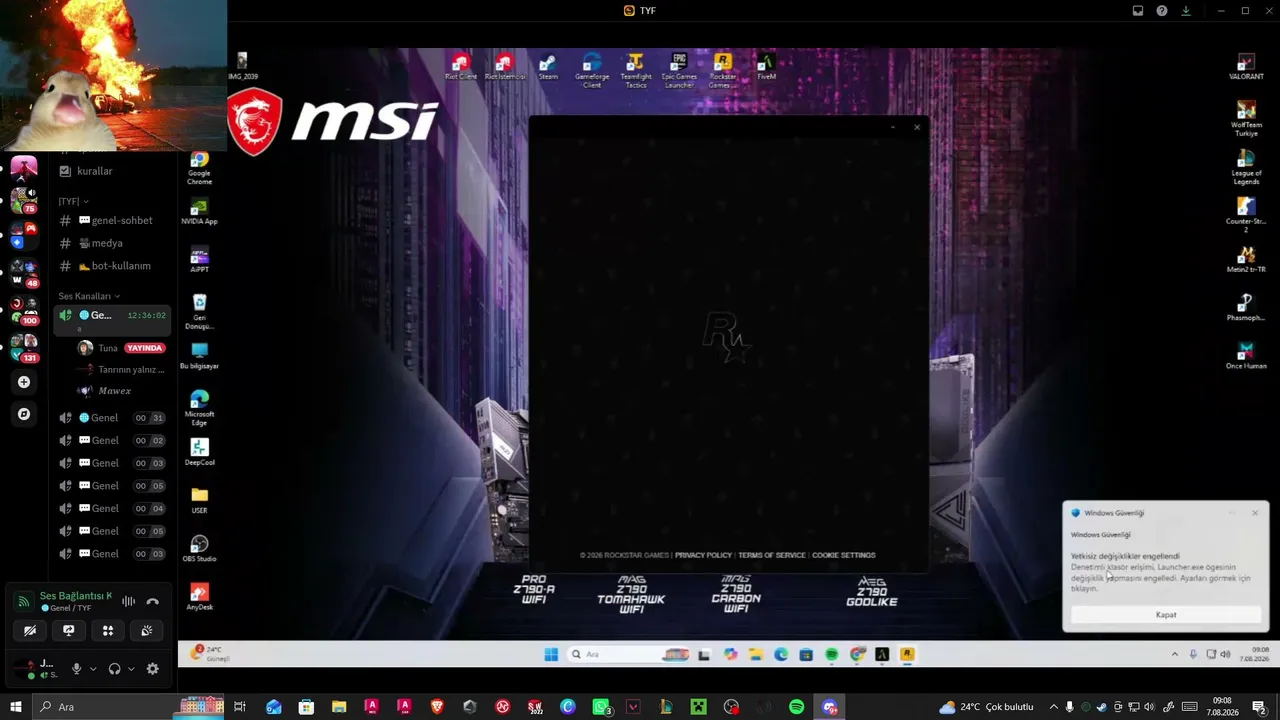1280x720 pixels.
Task: Toggle Discord noise suppression waveform icon
Action: coord(128,601)
